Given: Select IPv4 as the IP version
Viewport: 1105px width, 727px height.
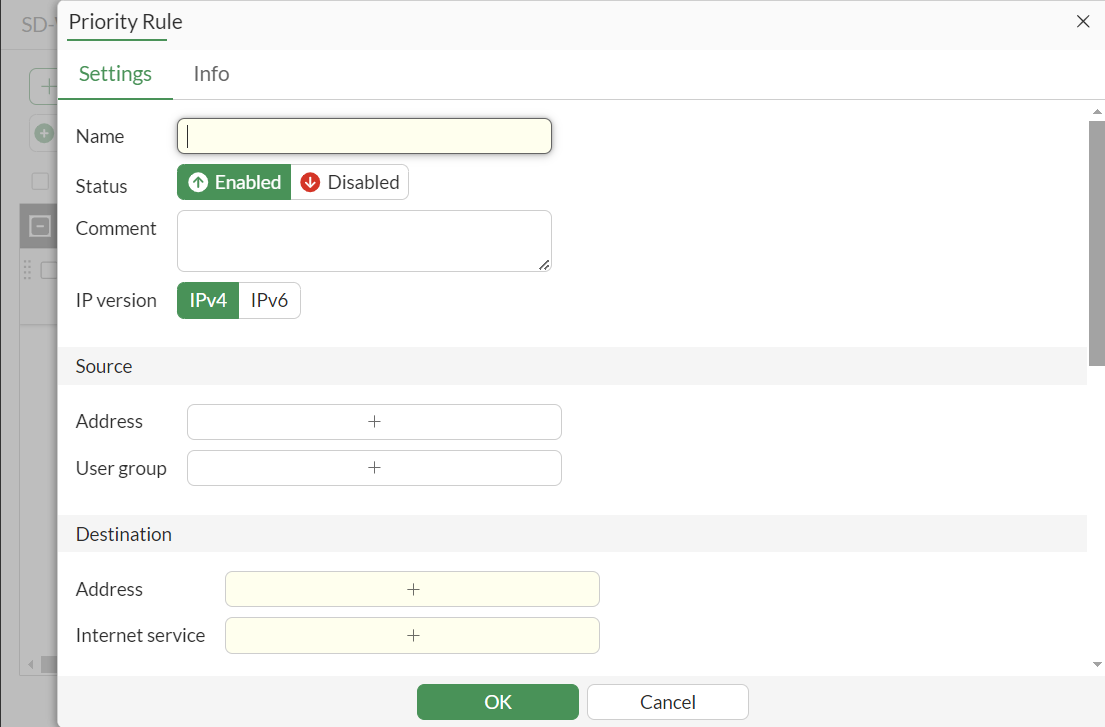Looking at the screenshot, I should click(208, 301).
